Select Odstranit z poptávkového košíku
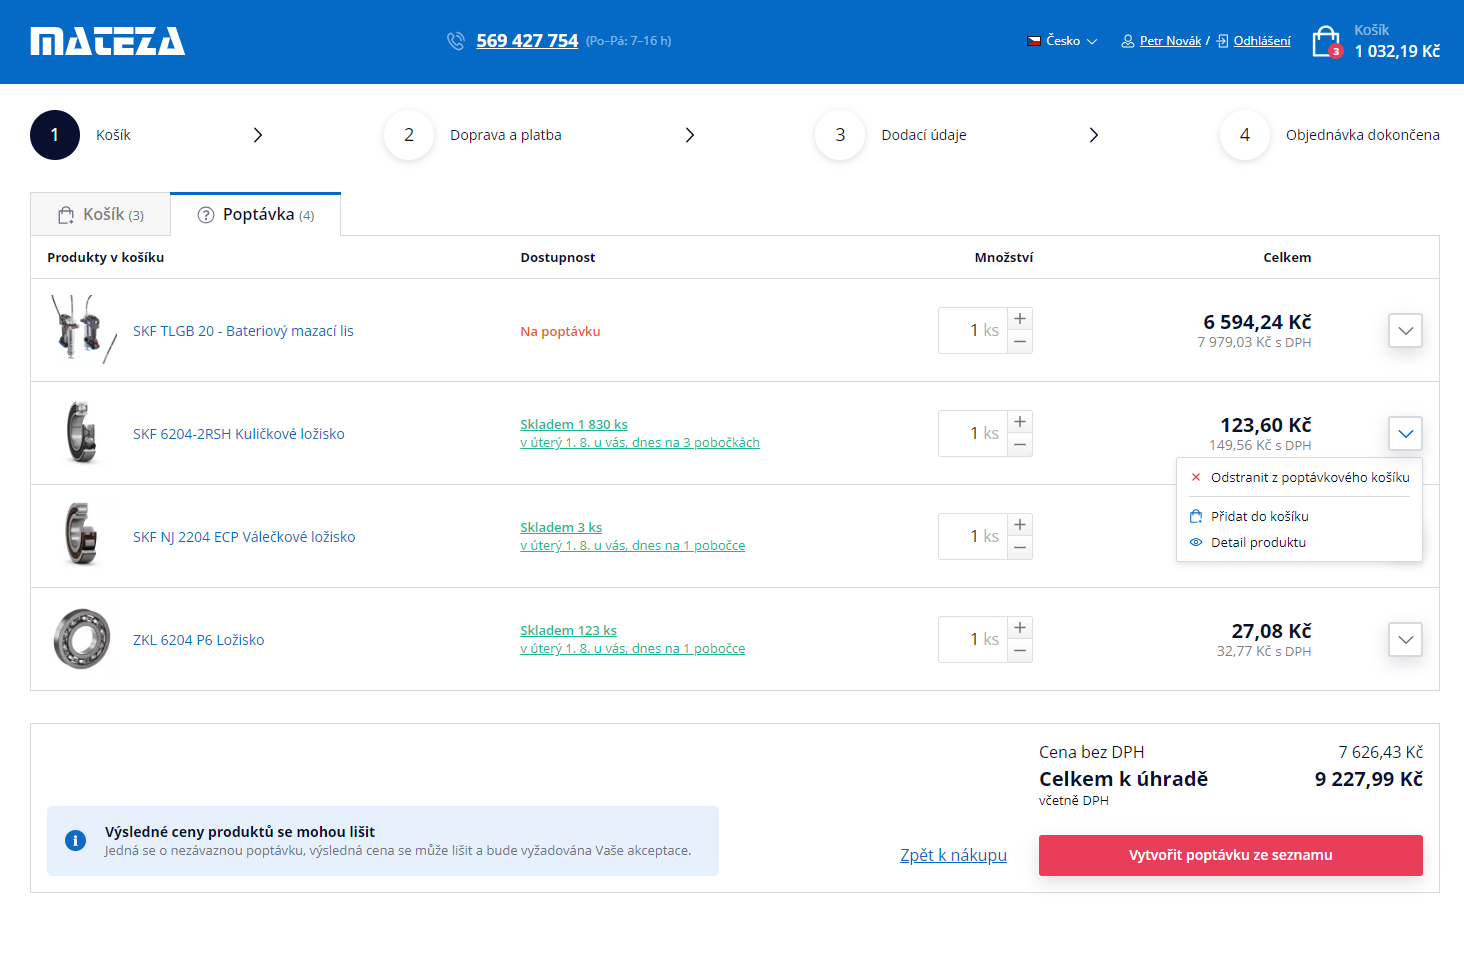This screenshot has height=961, width=1464. tap(1300, 478)
